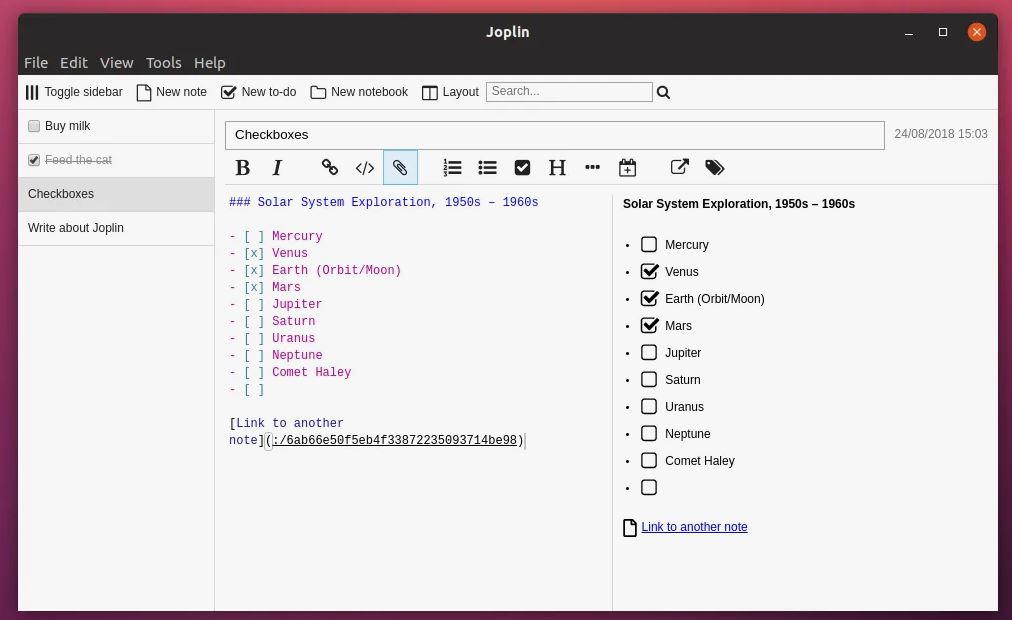Insert the current date and time
Image resolution: width=1012 pixels, height=620 pixels.
[627, 168]
